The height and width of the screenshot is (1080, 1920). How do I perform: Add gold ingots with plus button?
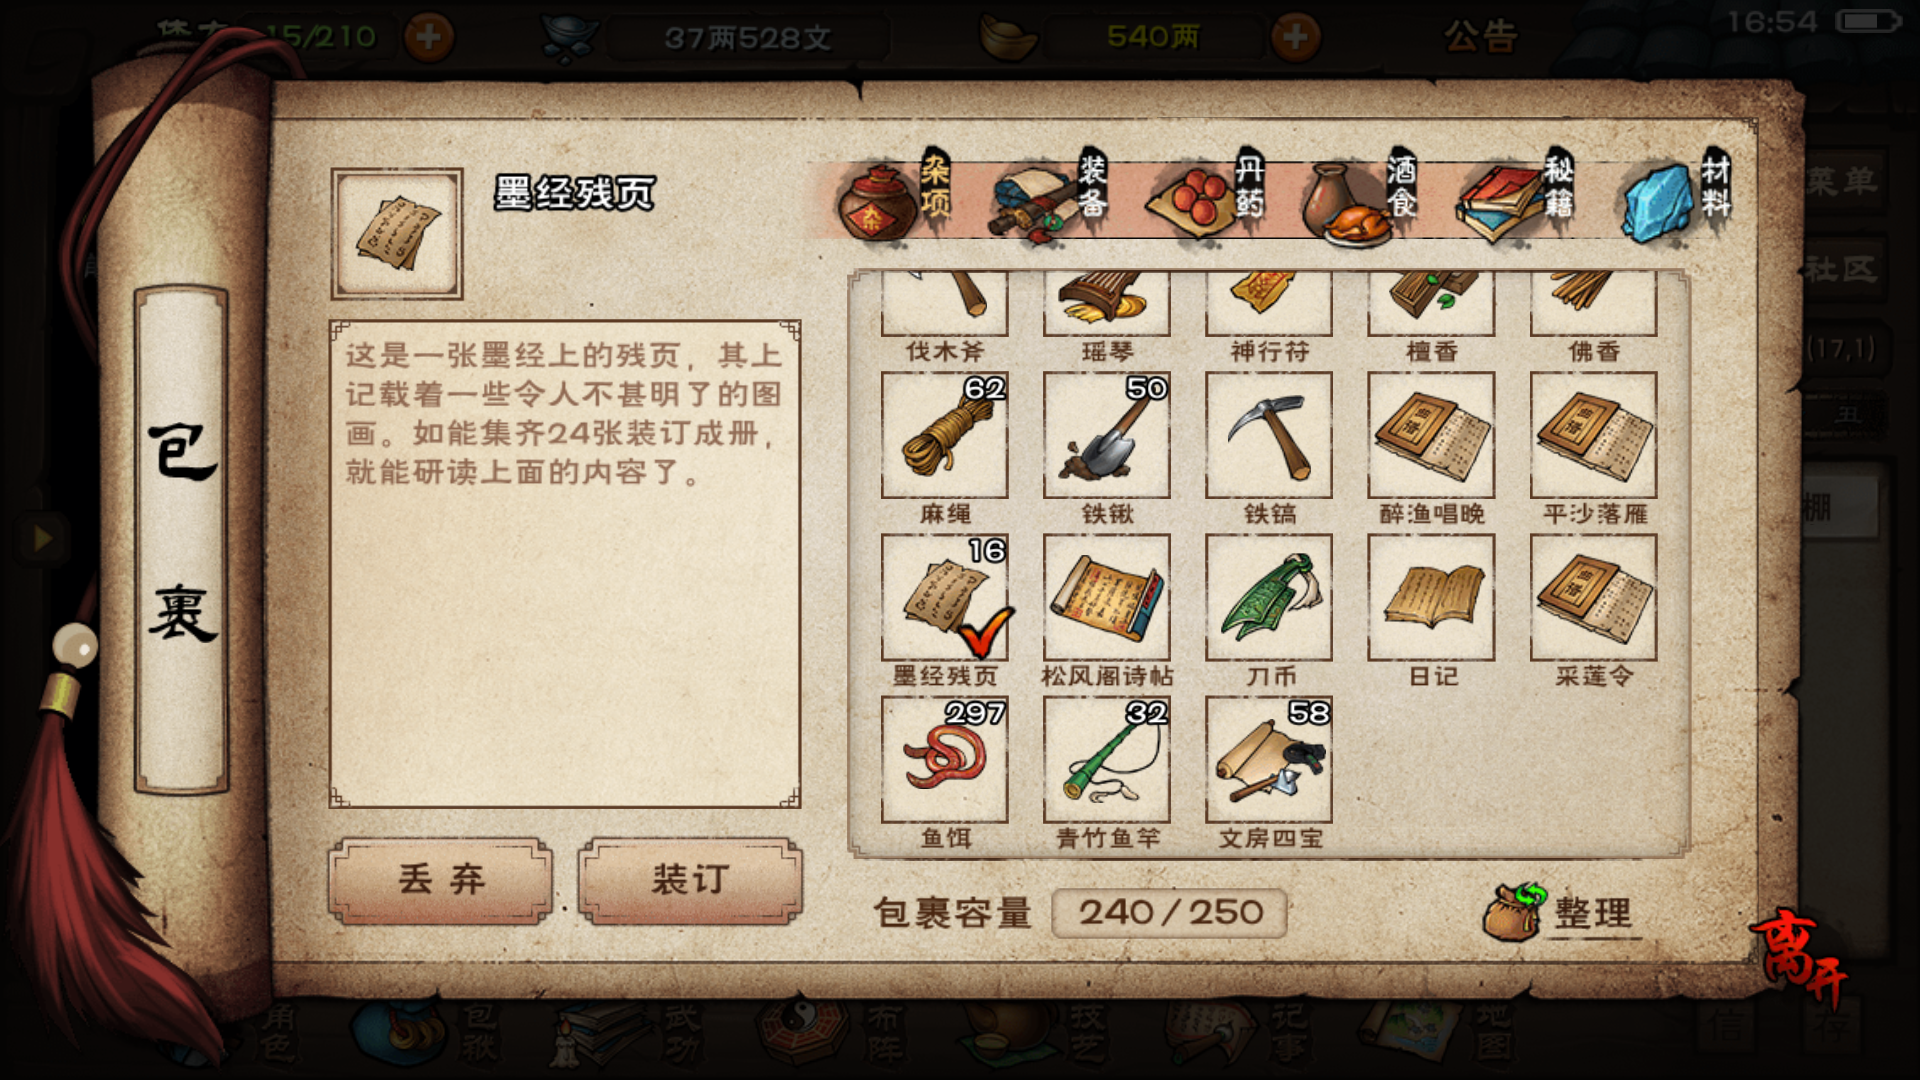[1295, 37]
